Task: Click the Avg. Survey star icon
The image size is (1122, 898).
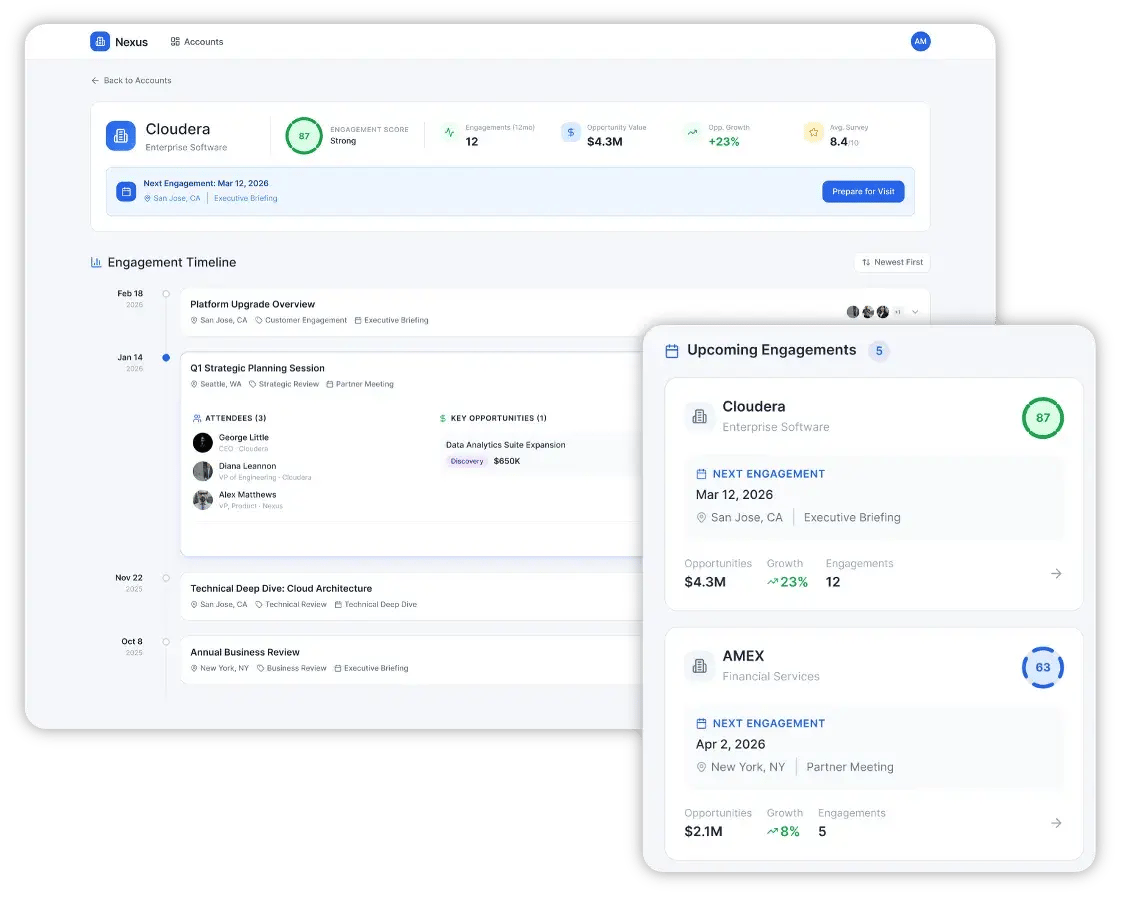Action: pyautogui.click(x=814, y=132)
